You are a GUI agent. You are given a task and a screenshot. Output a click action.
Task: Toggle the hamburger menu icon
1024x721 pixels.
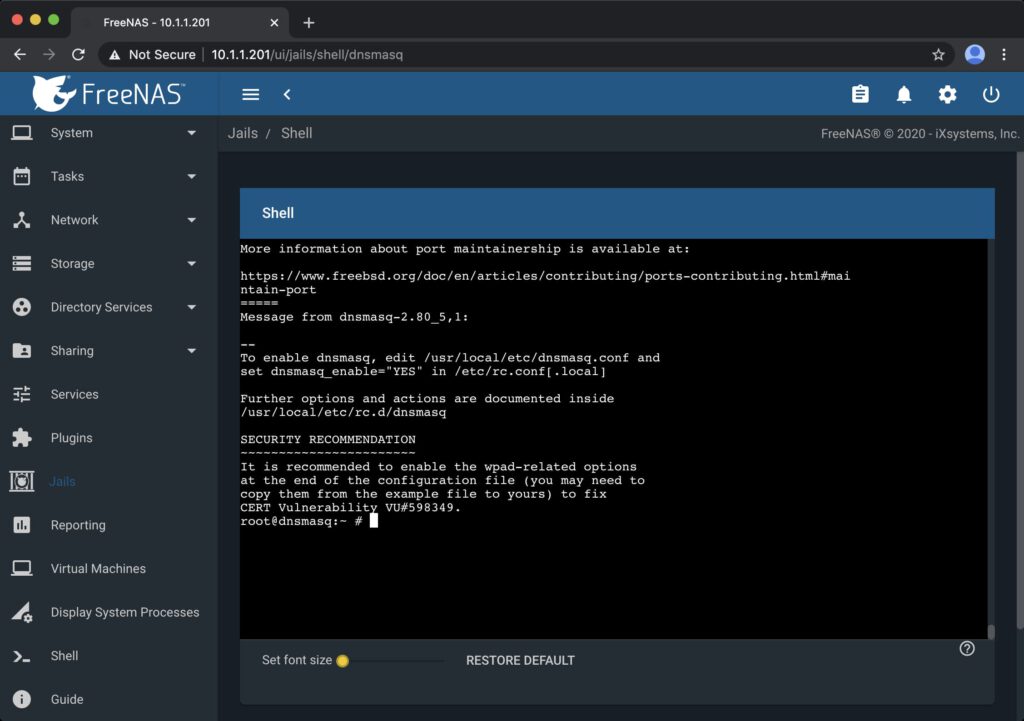coord(251,95)
